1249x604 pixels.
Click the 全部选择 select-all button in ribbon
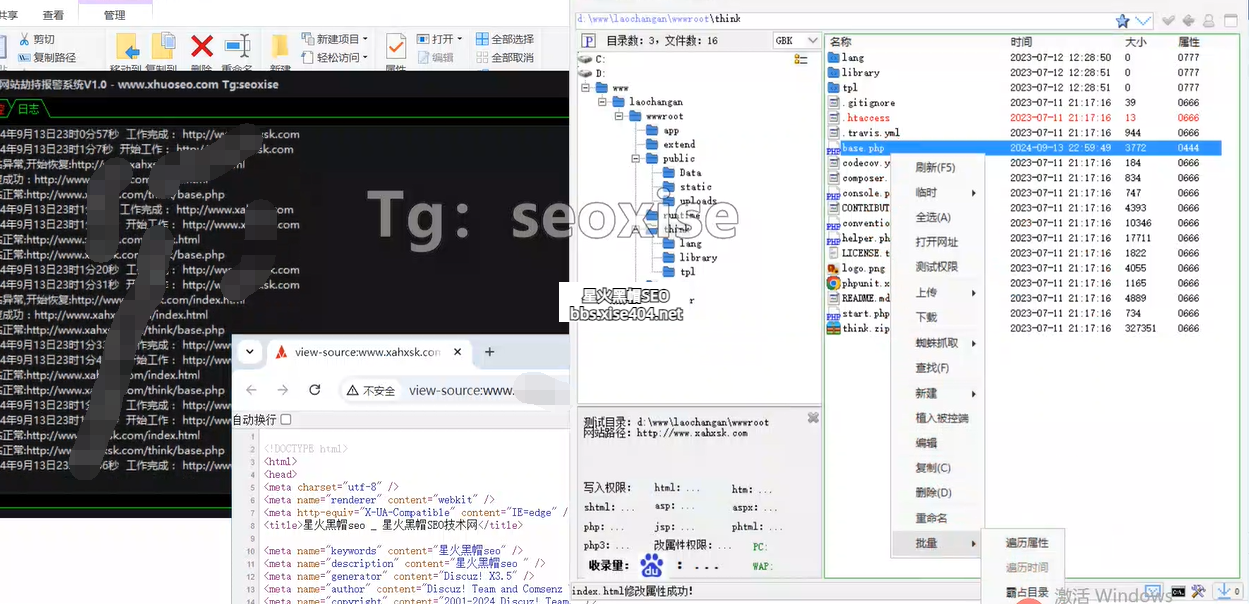click(x=506, y=39)
